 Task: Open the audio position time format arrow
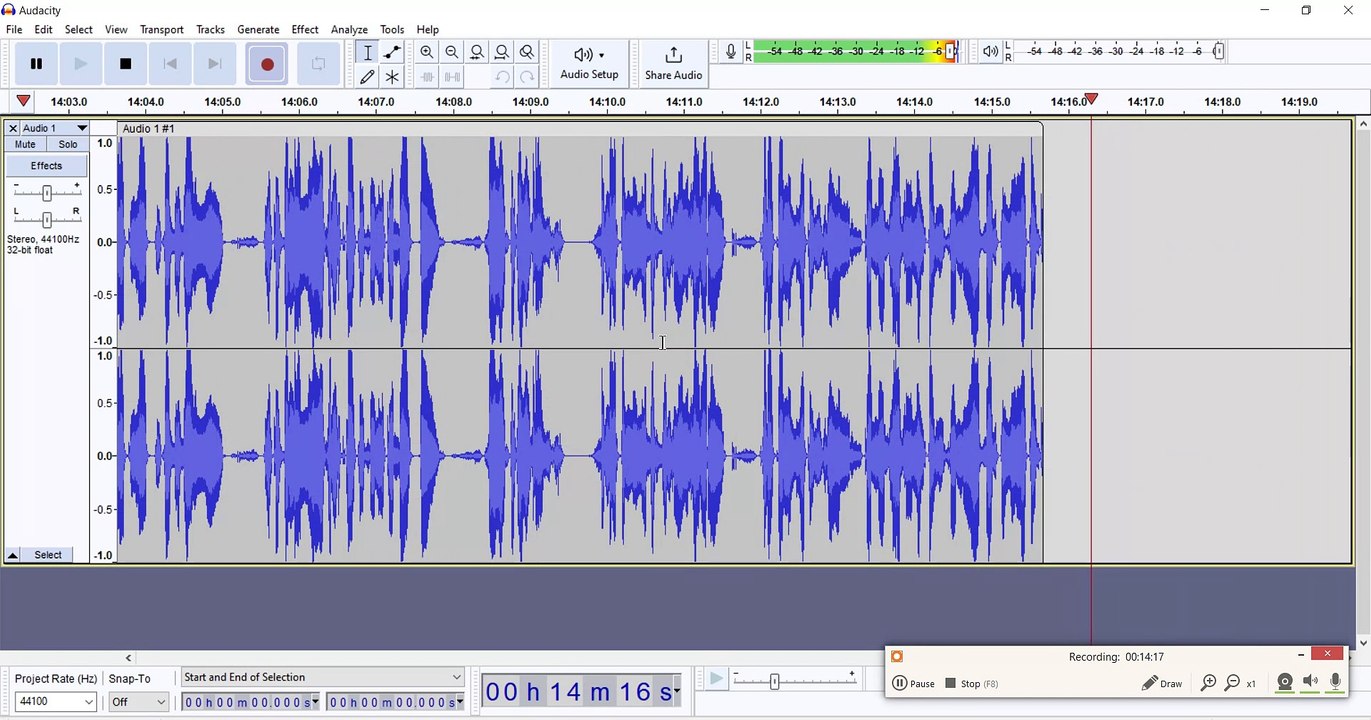pos(677,691)
